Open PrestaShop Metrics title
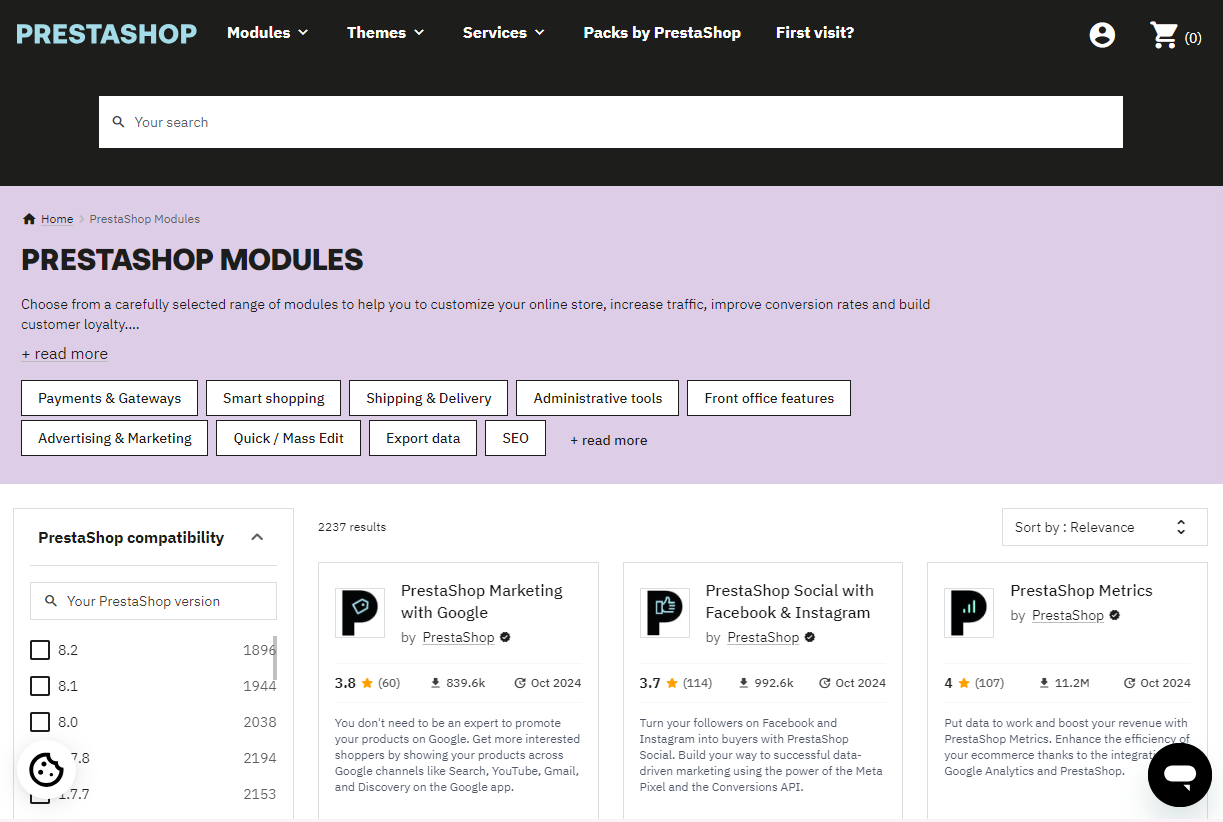 (x=1082, y=591)
